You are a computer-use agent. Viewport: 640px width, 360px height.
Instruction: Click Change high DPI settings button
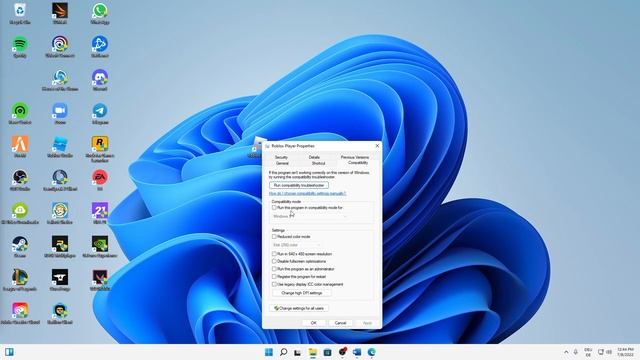click(x=302, y=293)
